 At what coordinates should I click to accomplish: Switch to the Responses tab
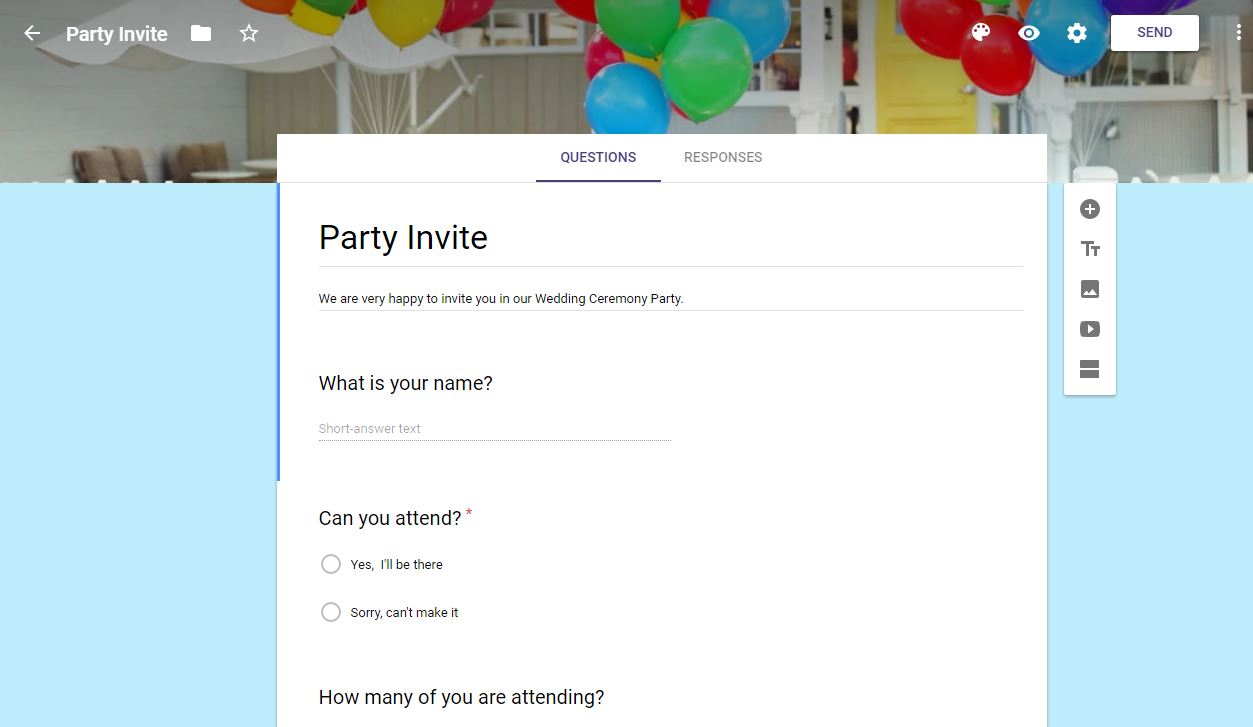723,157
